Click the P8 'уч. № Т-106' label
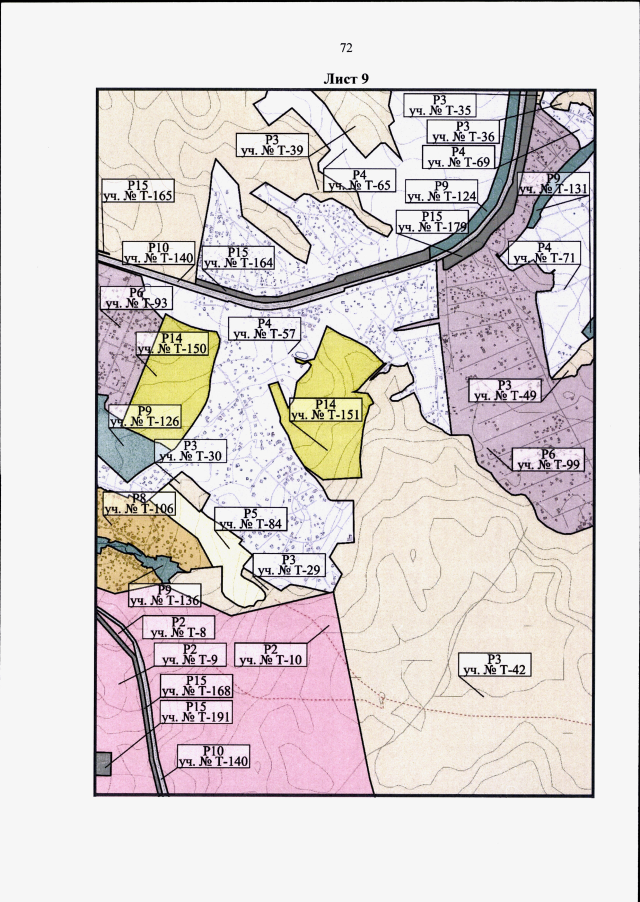The image size is (640, 902). (139, 508)
